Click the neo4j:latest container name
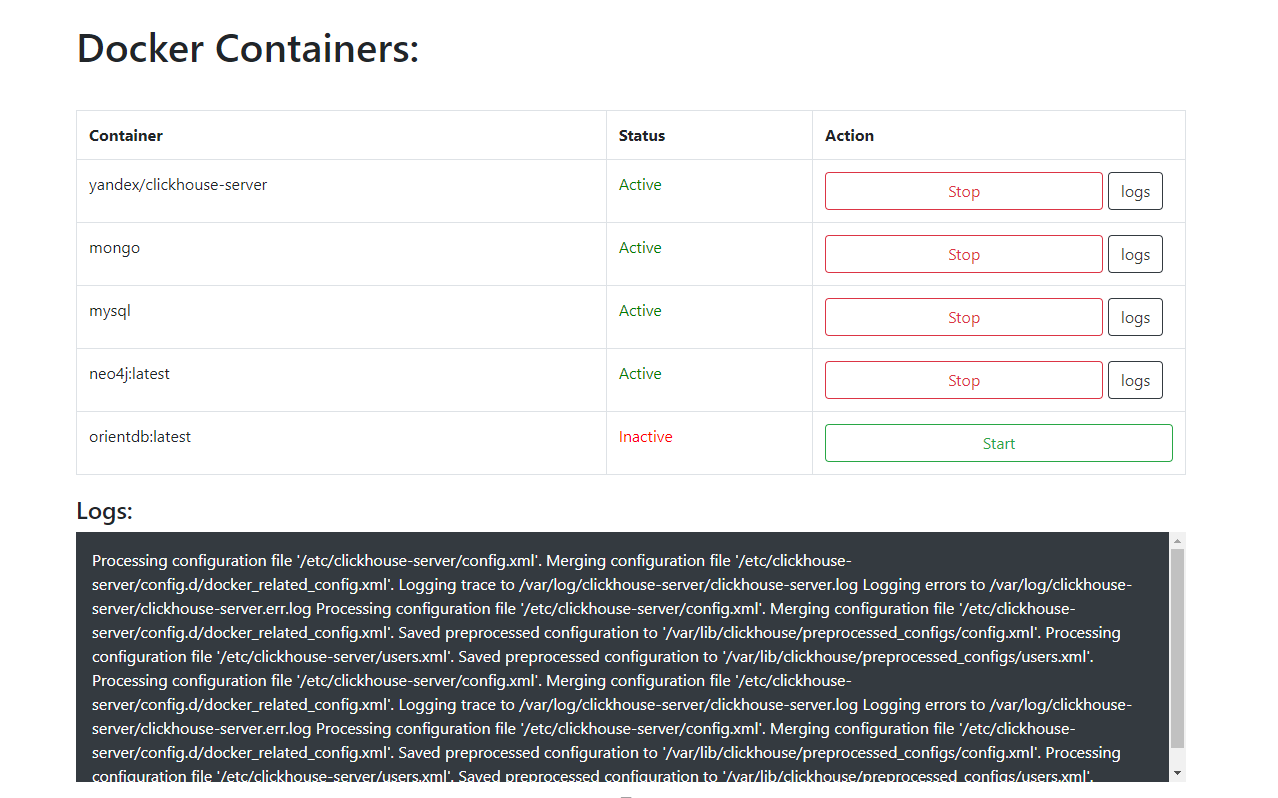Viewport: 1278px width, 798px height. click(x=130, y=373)
